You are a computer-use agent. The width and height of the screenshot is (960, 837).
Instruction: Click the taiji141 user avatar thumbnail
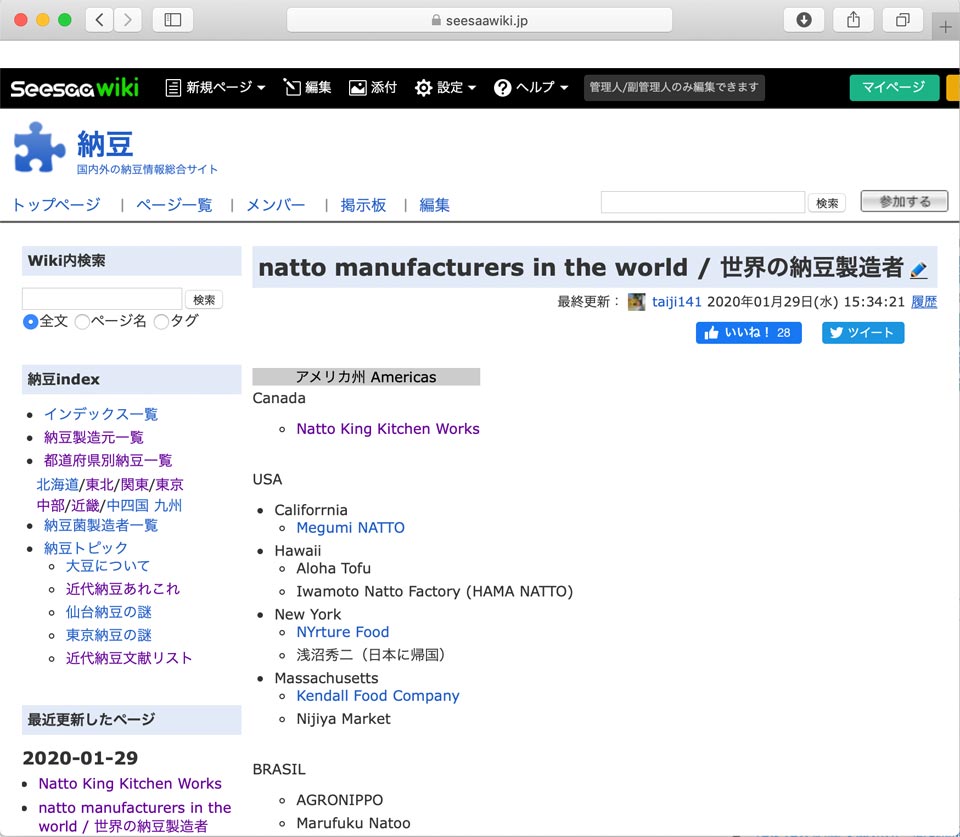point(636,302)
